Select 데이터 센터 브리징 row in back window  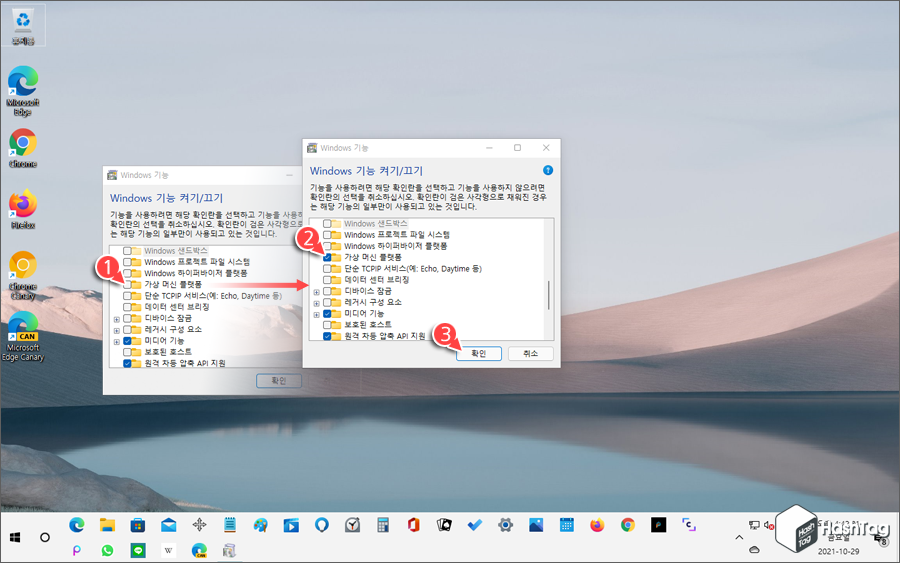pos(177,307)
